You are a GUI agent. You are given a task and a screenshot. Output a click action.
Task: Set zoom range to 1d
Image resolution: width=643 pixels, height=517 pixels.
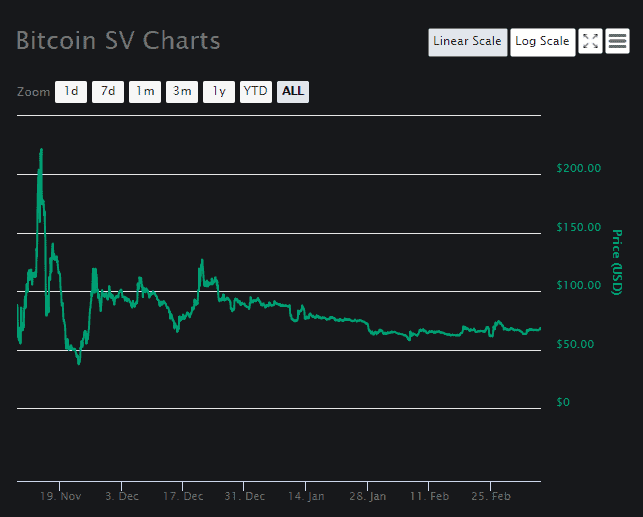(x=71, y=91)
